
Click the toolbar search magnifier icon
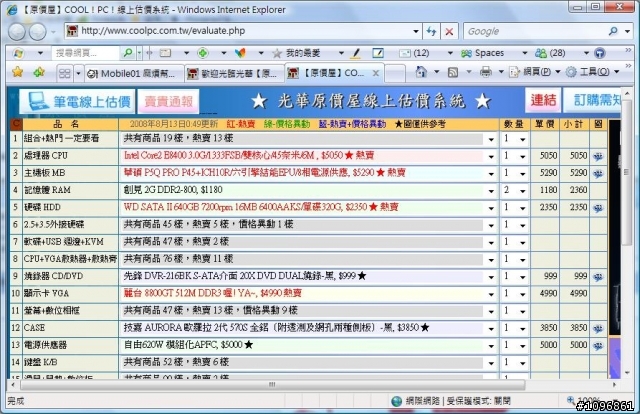point(128,53)
